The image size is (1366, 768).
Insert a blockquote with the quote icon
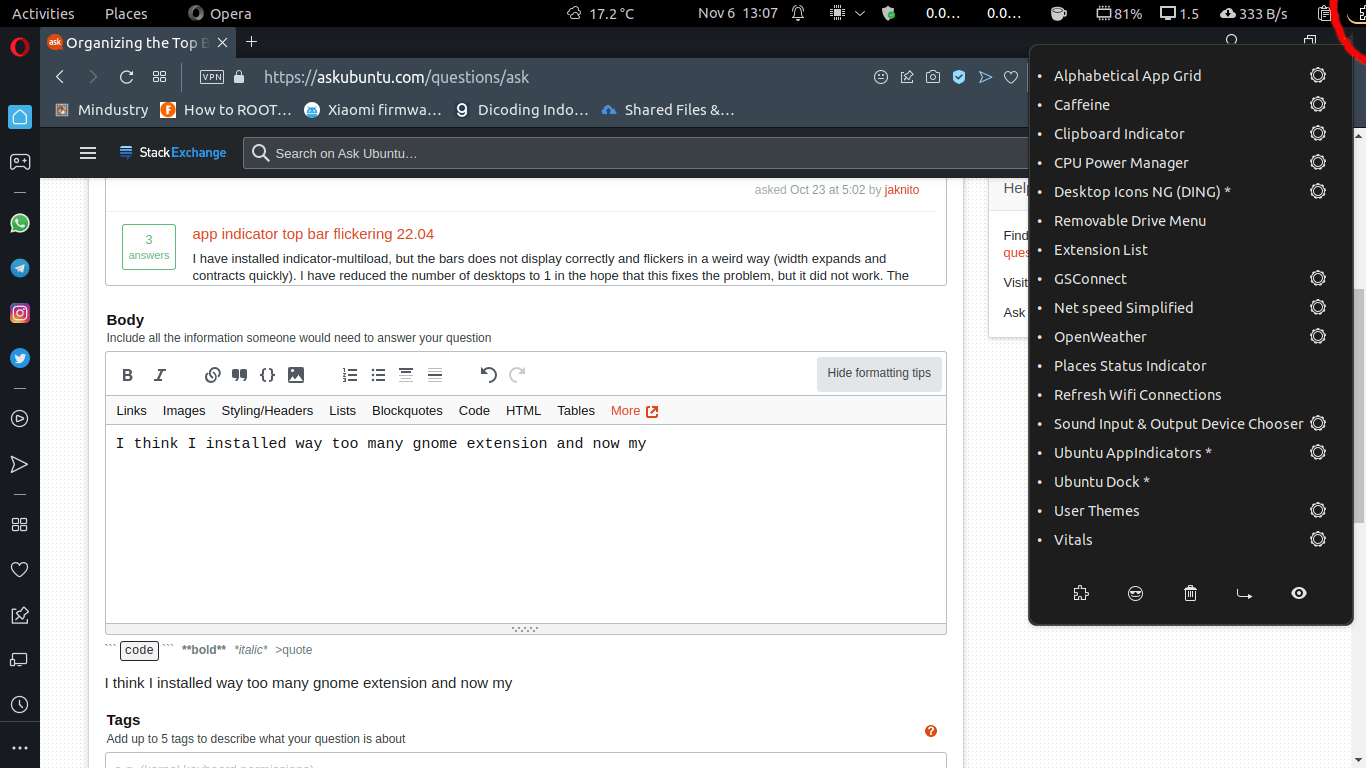(x=239, y=374)
